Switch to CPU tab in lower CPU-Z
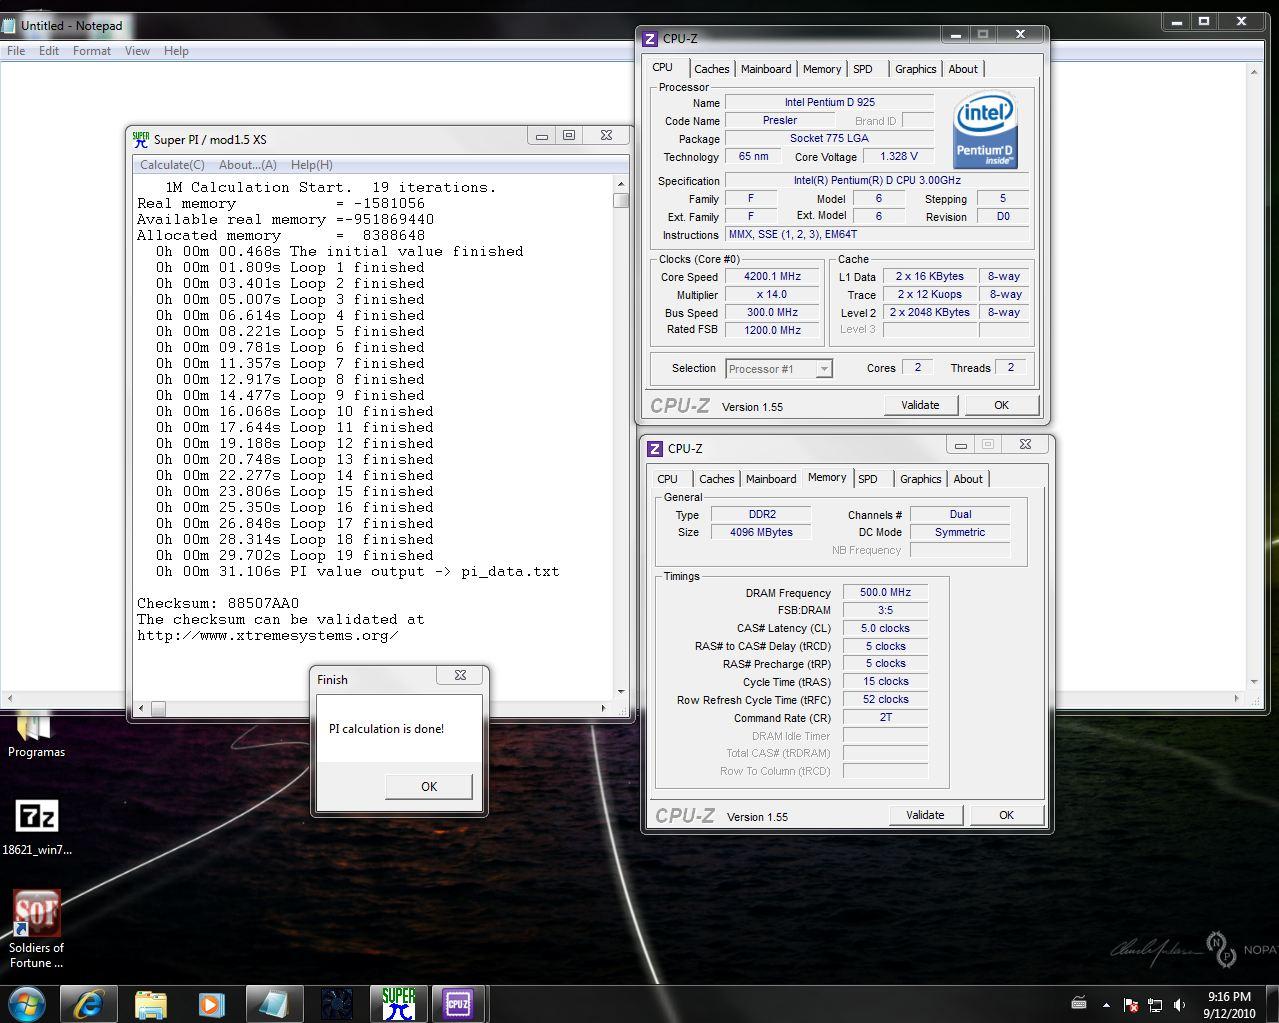Viewport: 1279px width, 1023px height. 667,479
